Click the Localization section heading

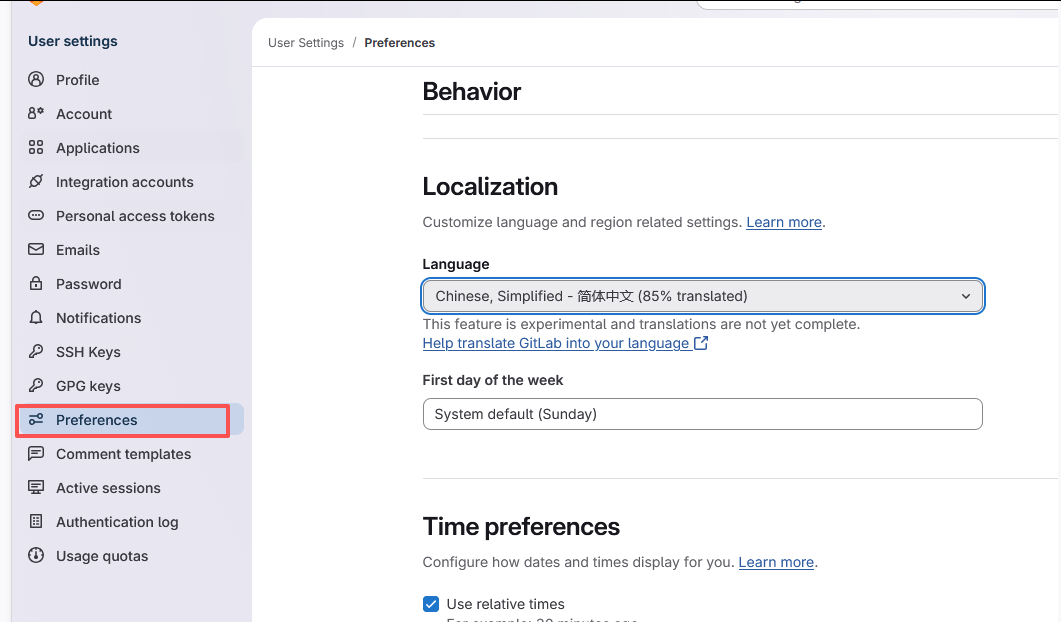point(490,187)
